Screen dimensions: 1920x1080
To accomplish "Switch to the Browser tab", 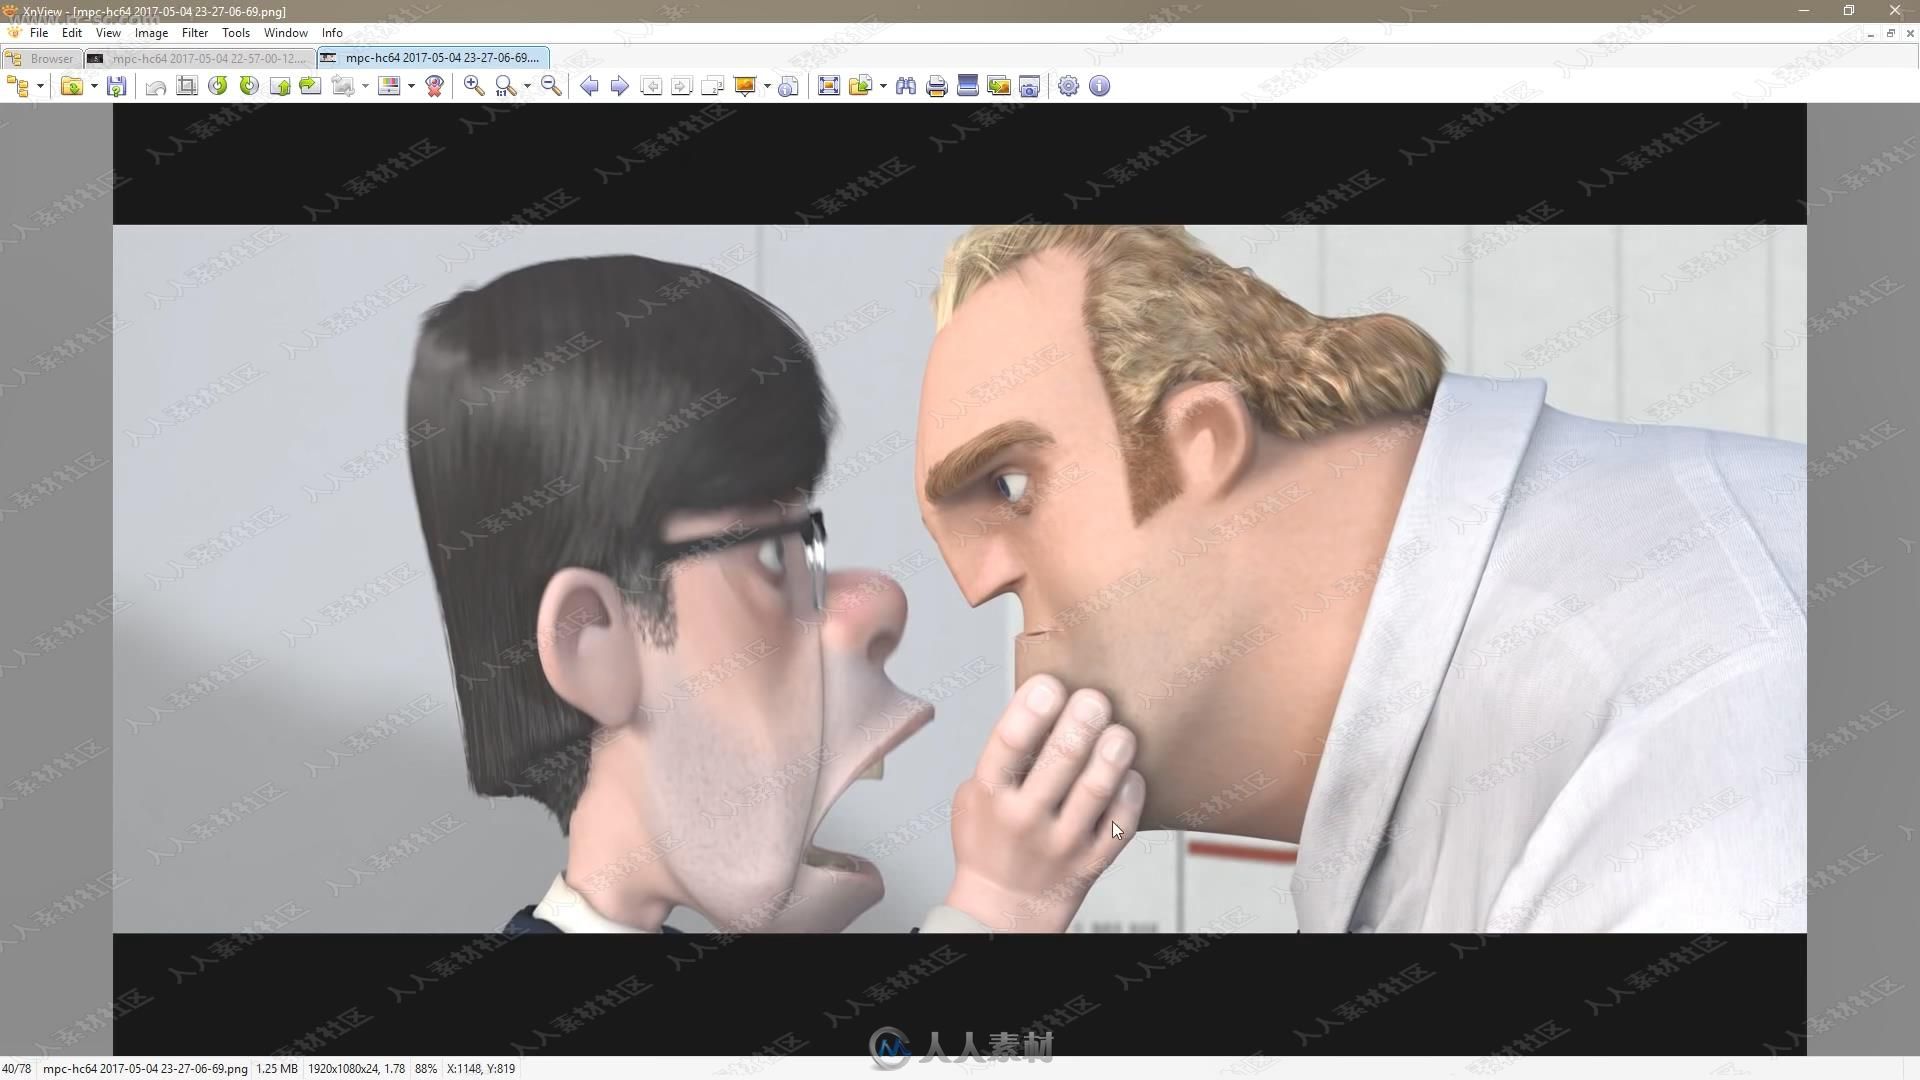I will [x=42, y=59].
